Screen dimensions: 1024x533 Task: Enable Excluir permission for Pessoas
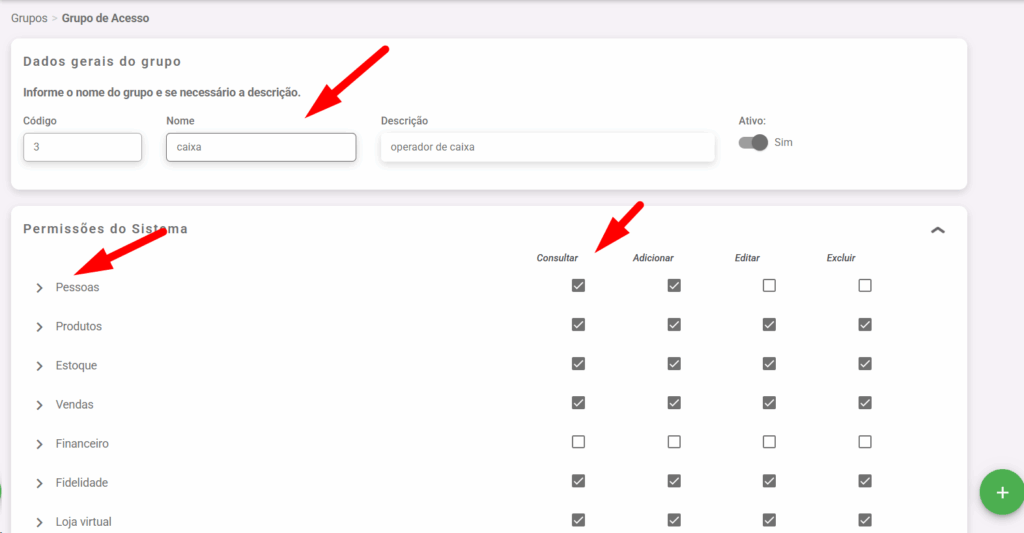[865, 286]
